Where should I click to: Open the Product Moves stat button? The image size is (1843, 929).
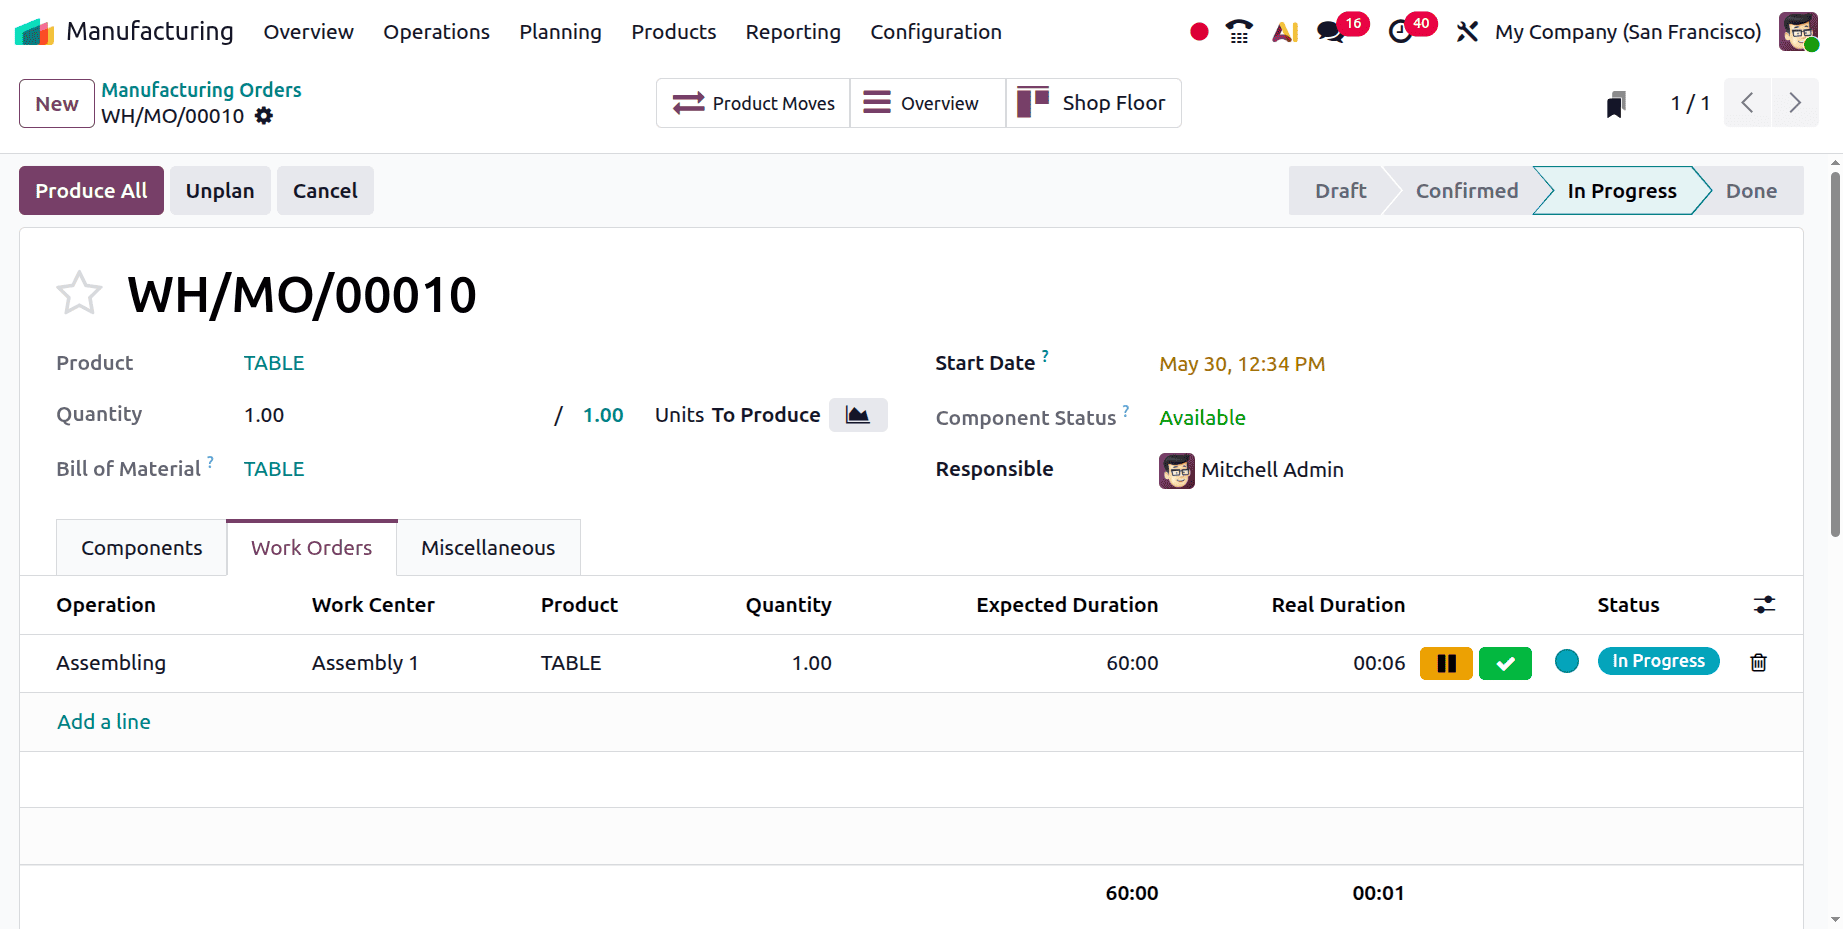(x=753, y=103)
